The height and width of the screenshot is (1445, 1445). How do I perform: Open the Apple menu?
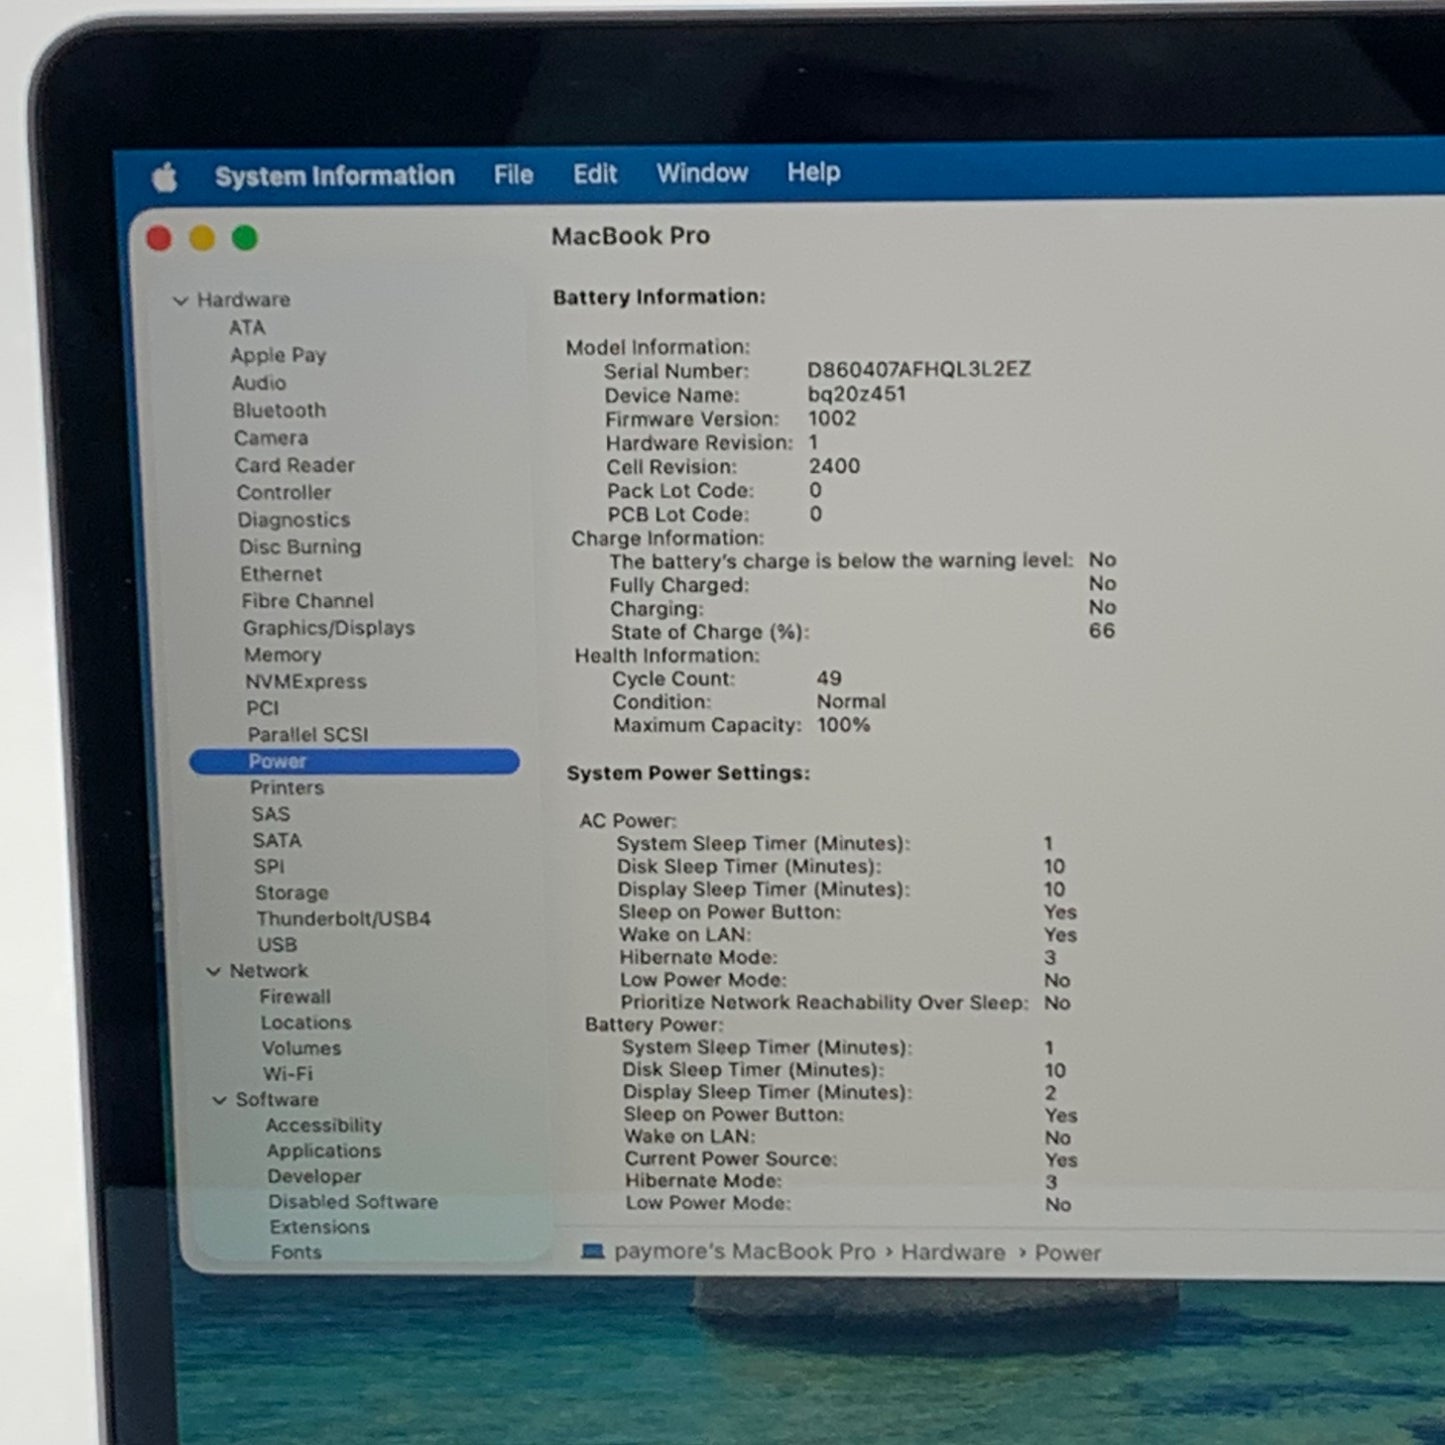165,178
